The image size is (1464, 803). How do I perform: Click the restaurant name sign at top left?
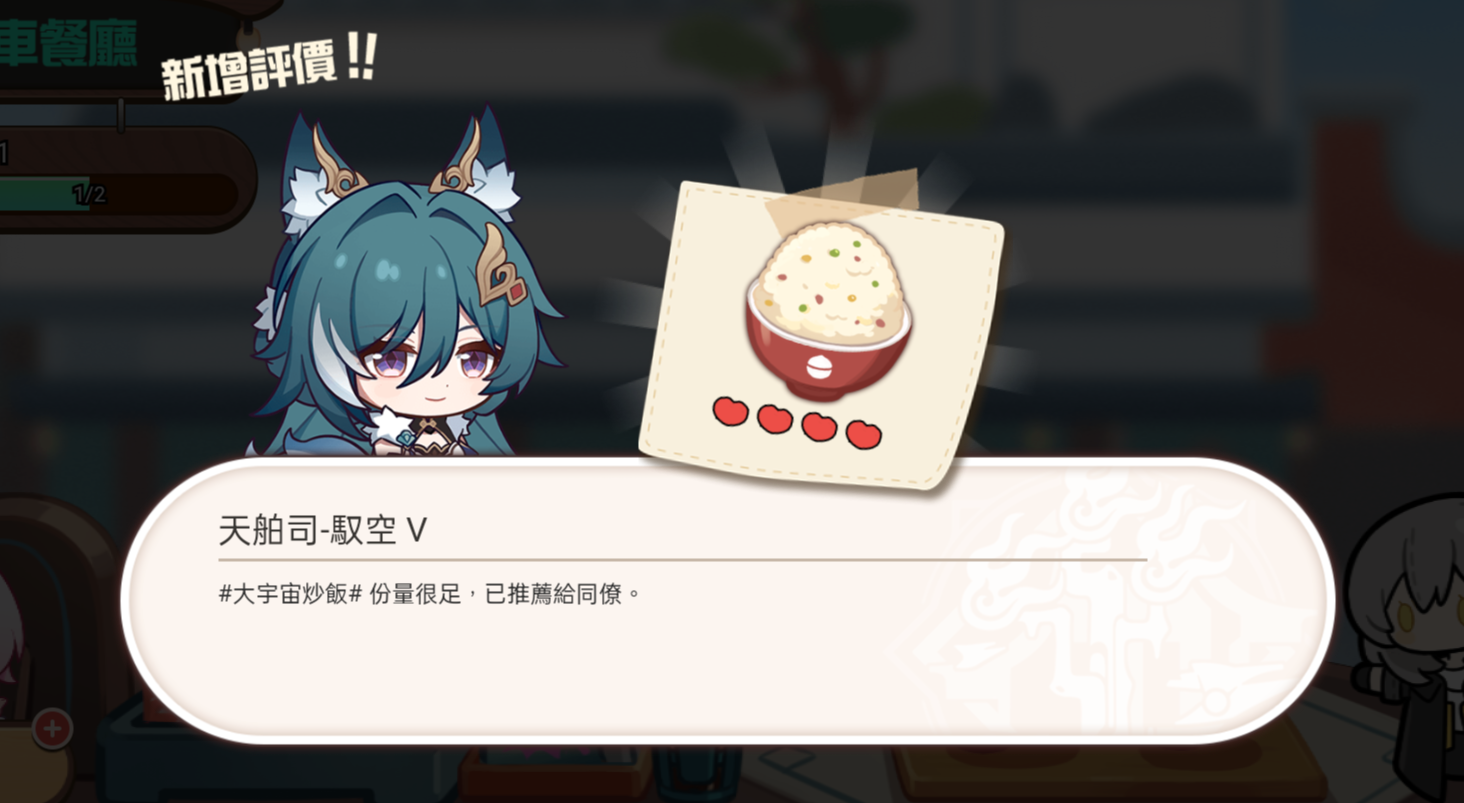[x=70, y=44]
